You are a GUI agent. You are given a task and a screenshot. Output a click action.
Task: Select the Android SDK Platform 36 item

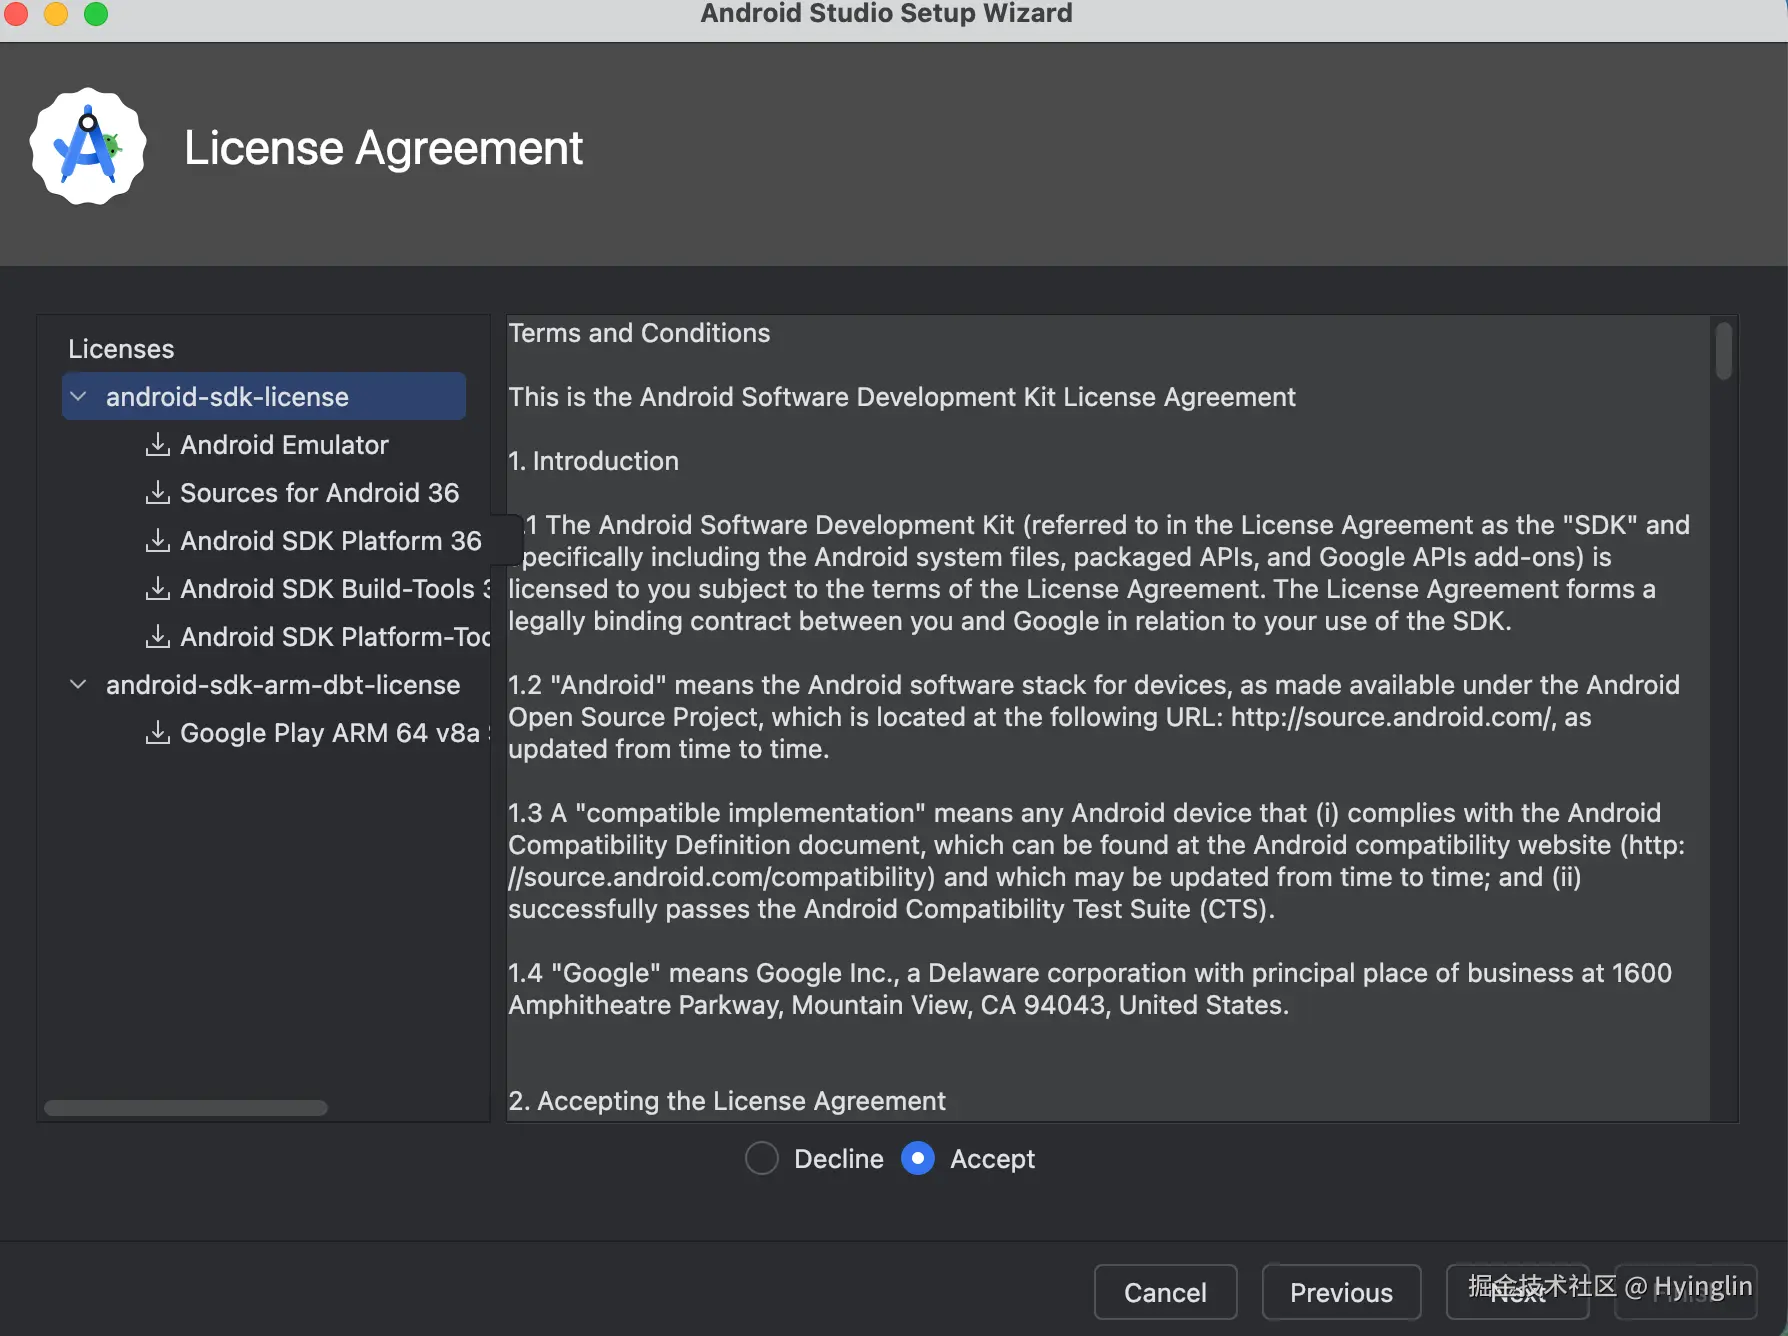[x=331, y=540]
